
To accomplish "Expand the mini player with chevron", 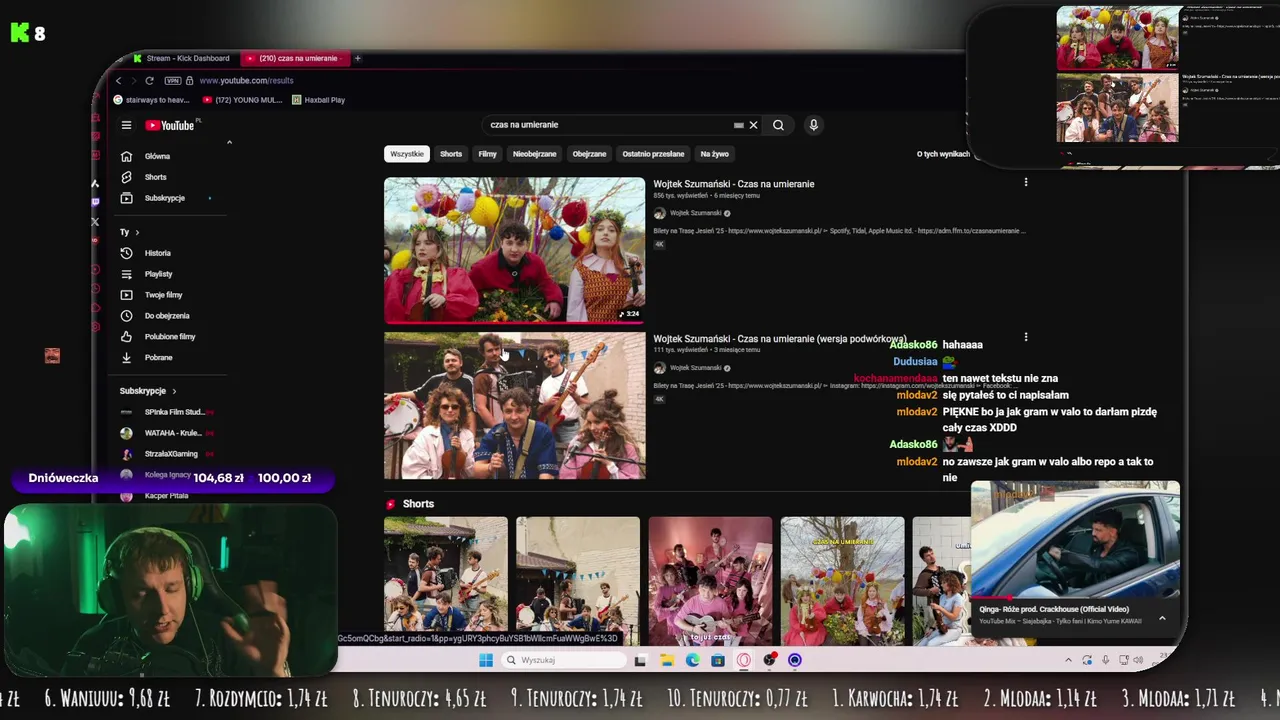I will click(x=1162, y=618).
